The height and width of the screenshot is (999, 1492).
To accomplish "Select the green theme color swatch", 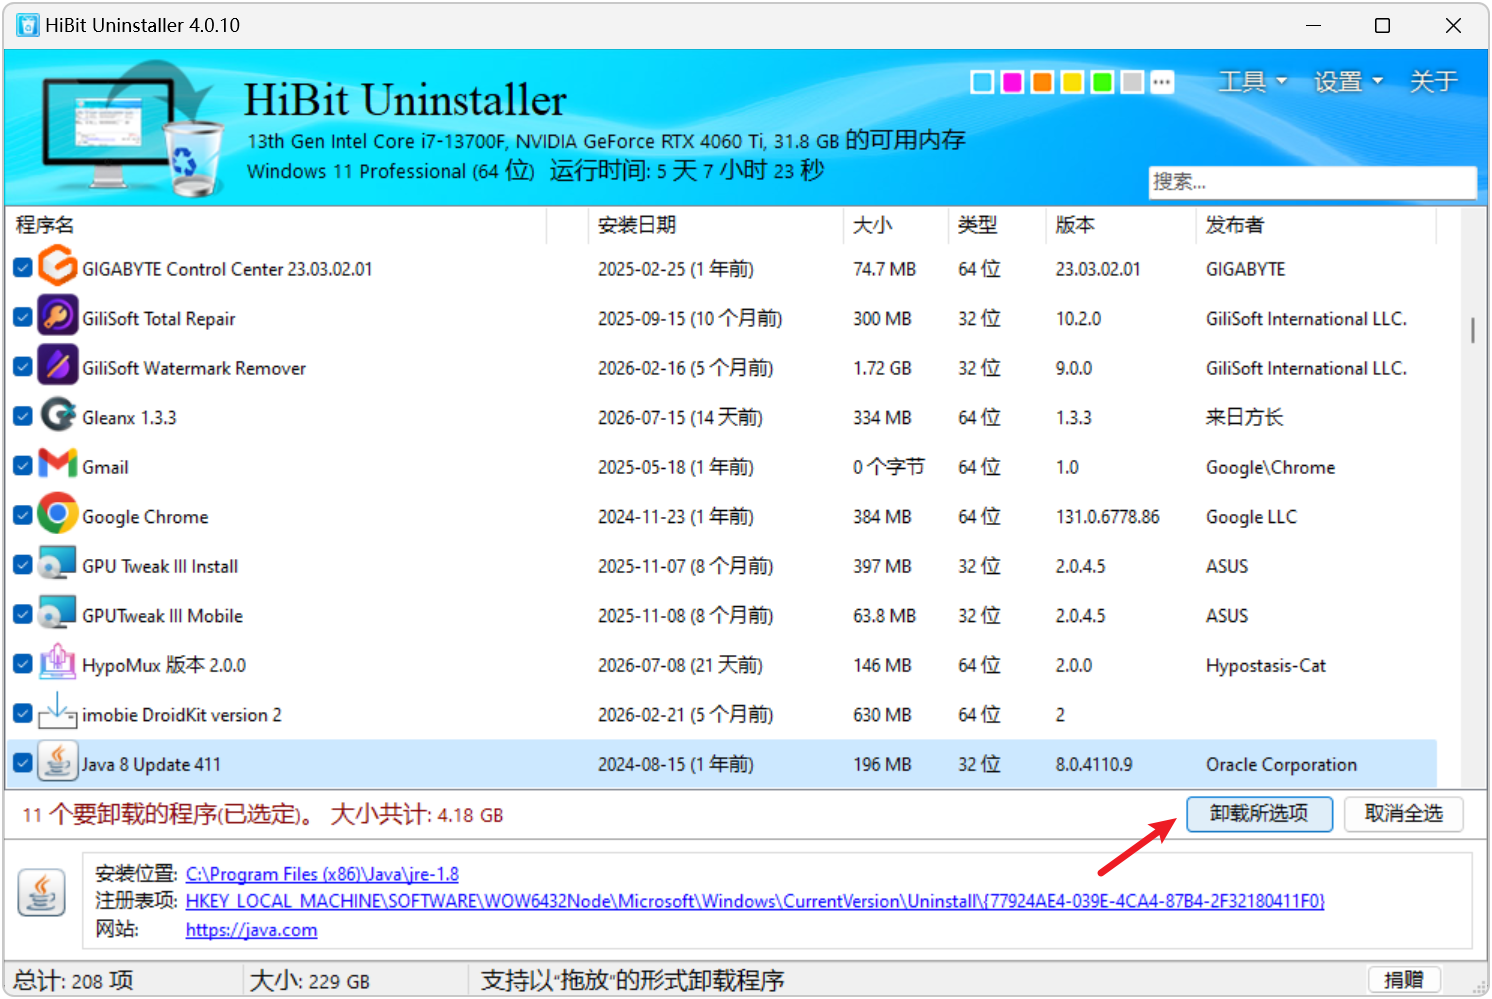I will coord(1103,82).
